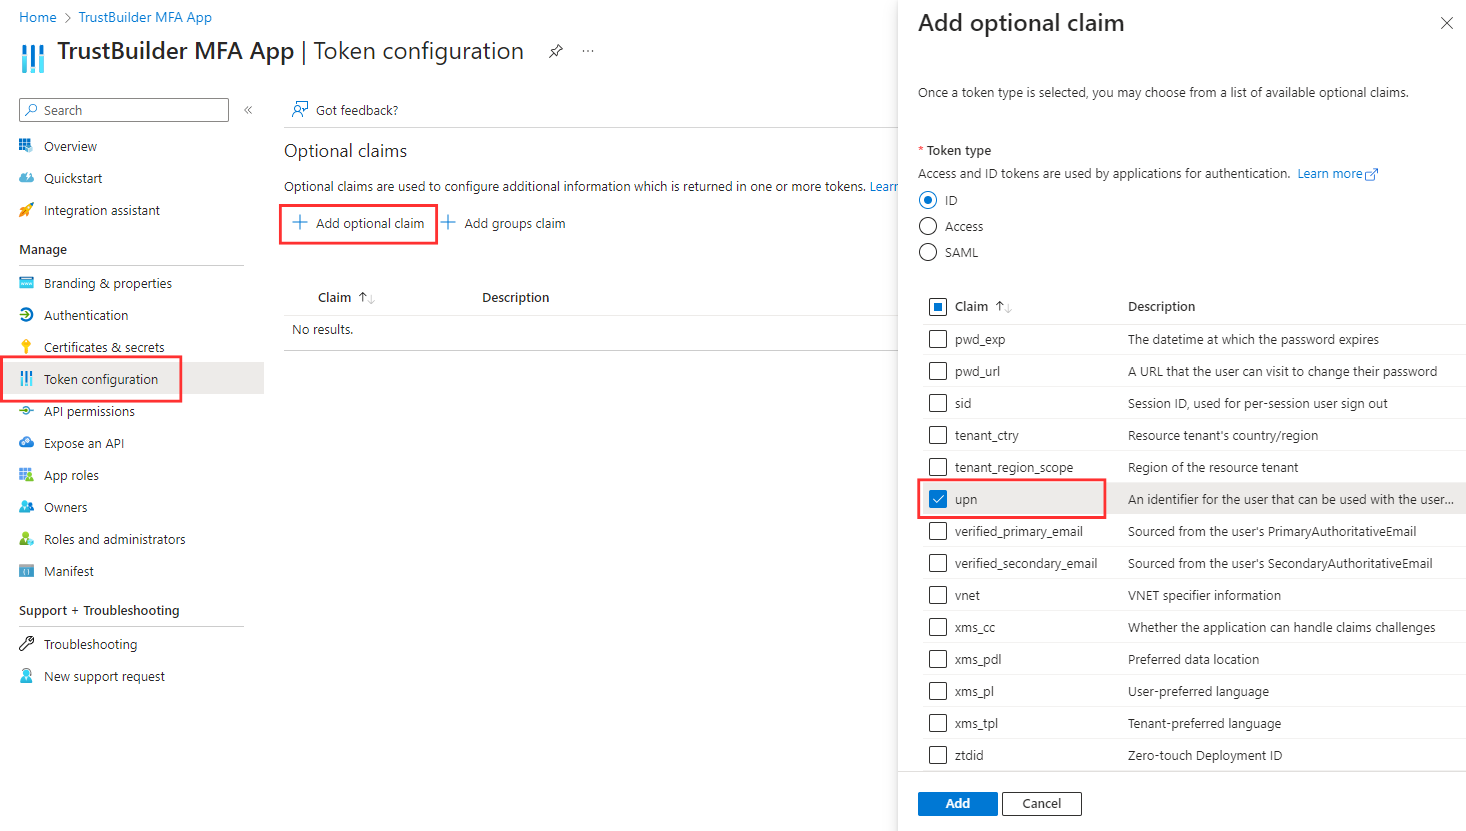Select the Access token type radio
Viewport: 1466px width, 831px height.
coord(928,226)
